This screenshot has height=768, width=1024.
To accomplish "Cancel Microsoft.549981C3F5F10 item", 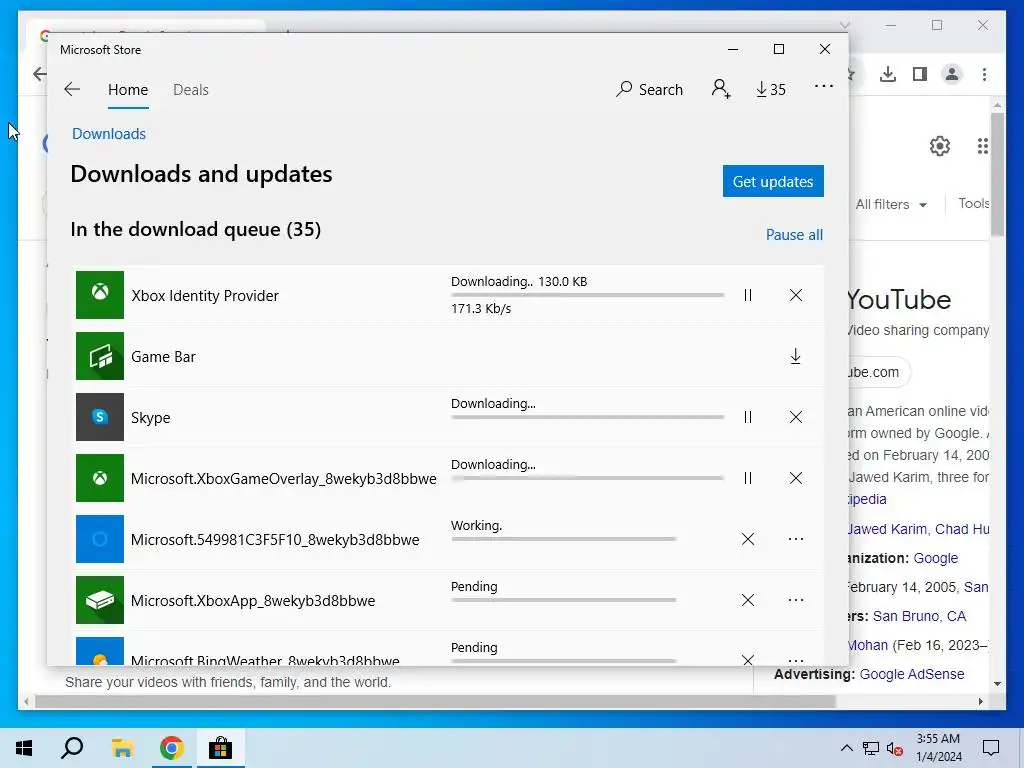I will coord(748,539).
